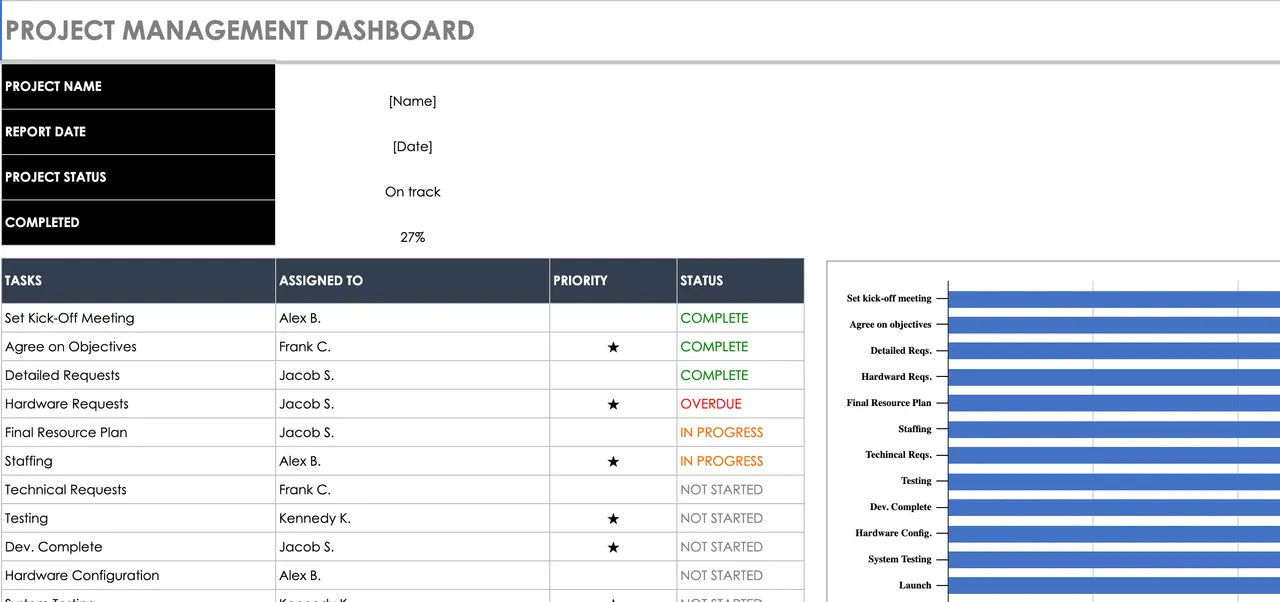Click Jacob S. in Final Resource Plan row
The image size is (1280, 602).
click(x=412, y=433)
